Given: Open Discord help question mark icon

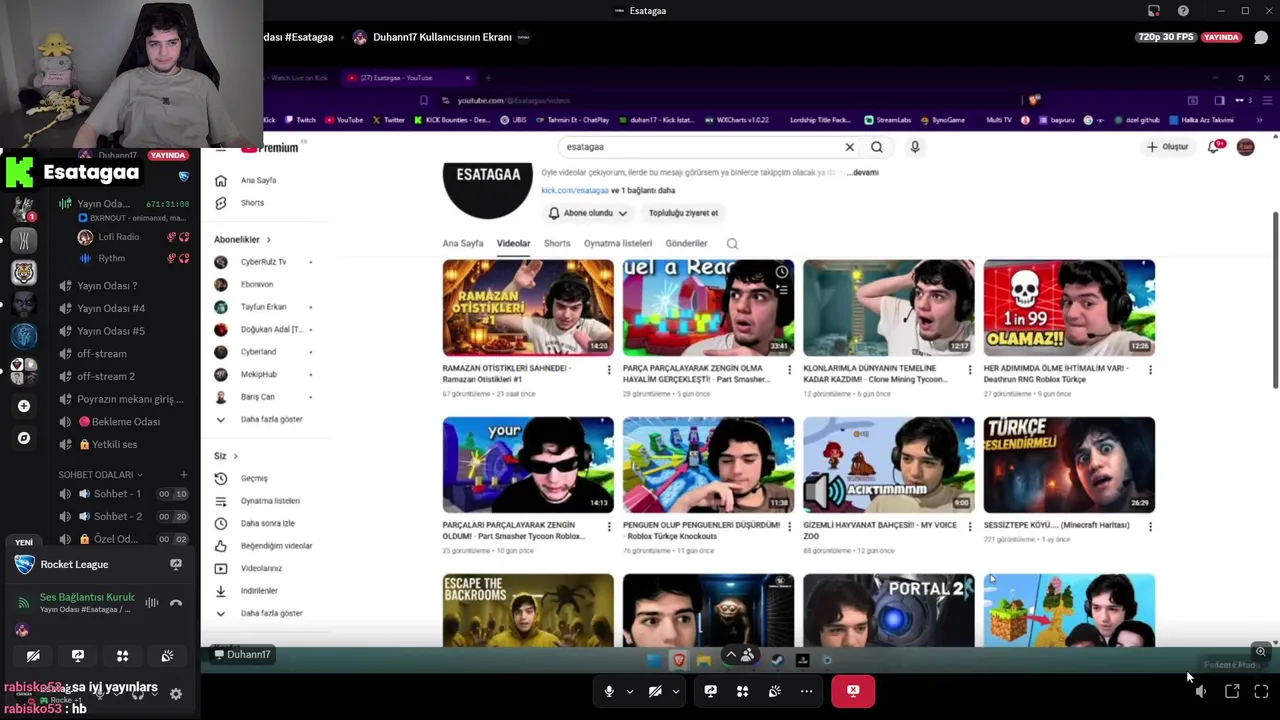Looking at the screenshot, I should (1183, 11).
